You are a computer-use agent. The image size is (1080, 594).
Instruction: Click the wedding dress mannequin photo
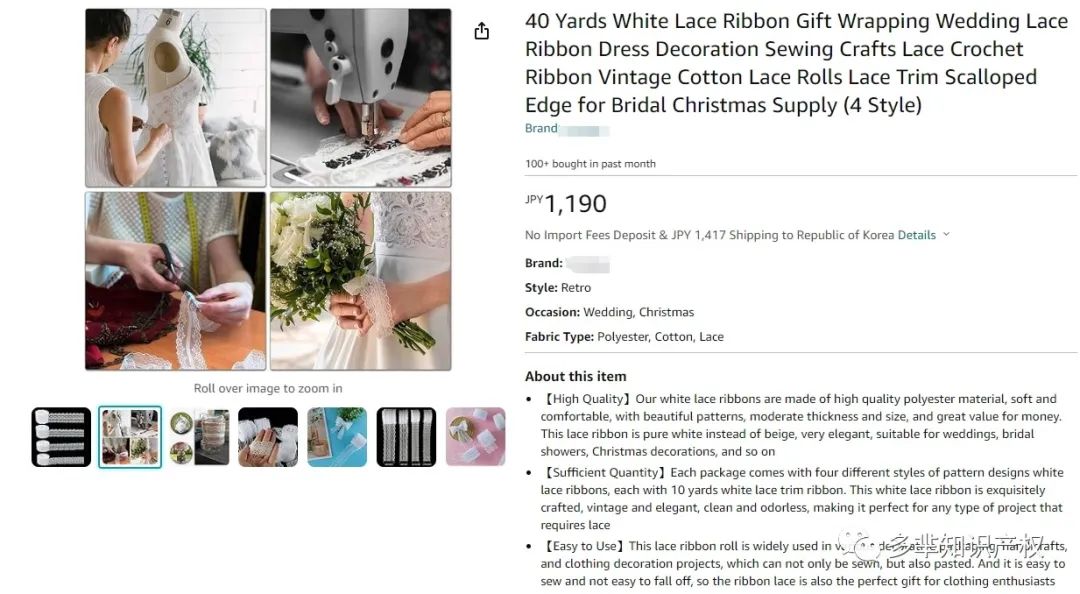176,98
